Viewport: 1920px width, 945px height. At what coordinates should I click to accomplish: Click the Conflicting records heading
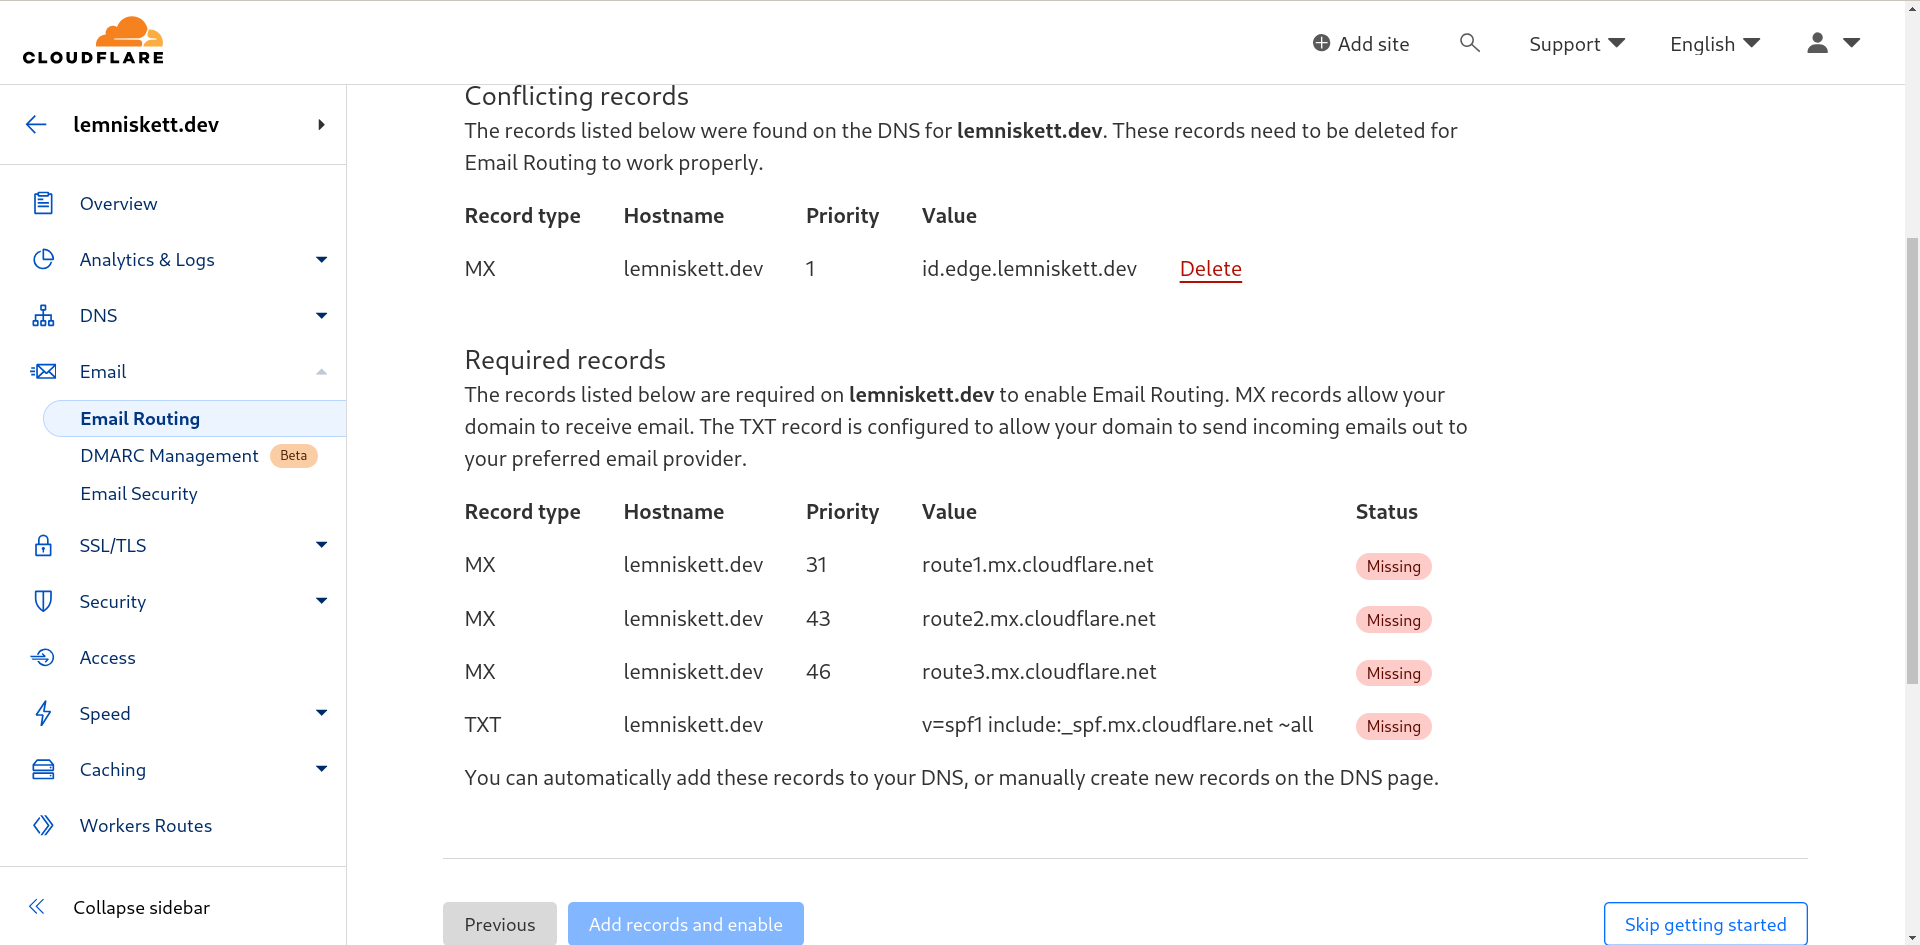576,96
